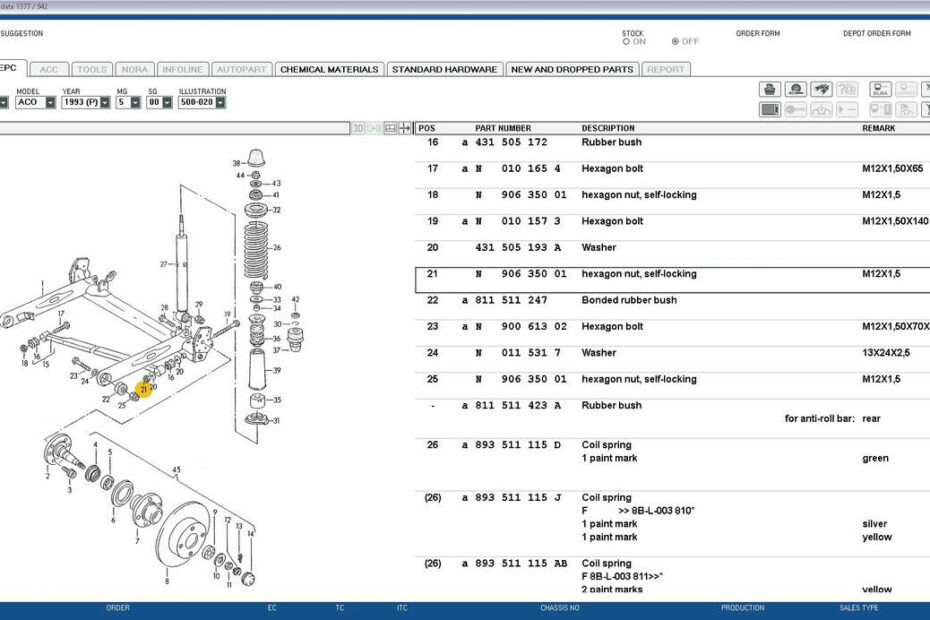The width and height of the screenshot is (930, 620).
Task: Open search with the binoculars icon
Action: click(821, 90)
